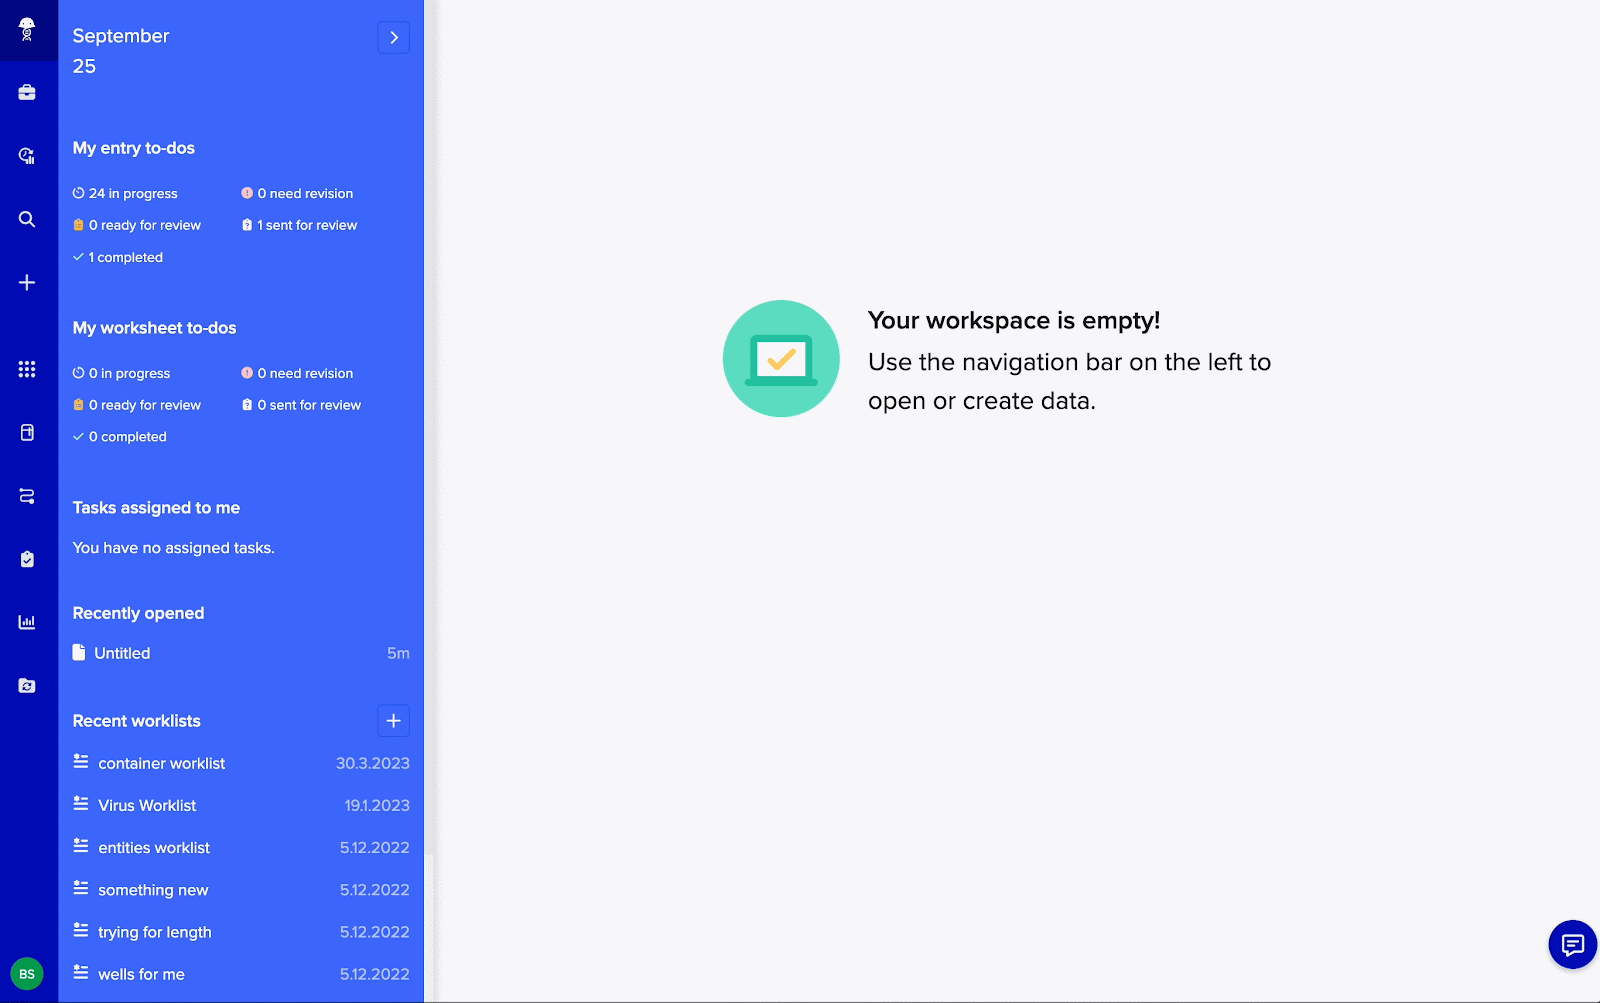
Task: Open the briefcase workspace icon in sidebar
Action: 27,91
